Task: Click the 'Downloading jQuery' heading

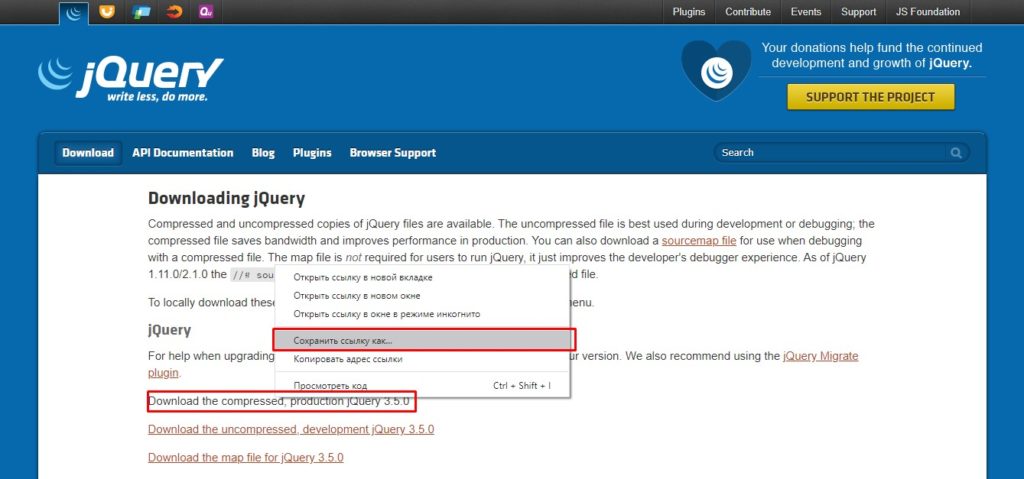Action: [227, 199]
